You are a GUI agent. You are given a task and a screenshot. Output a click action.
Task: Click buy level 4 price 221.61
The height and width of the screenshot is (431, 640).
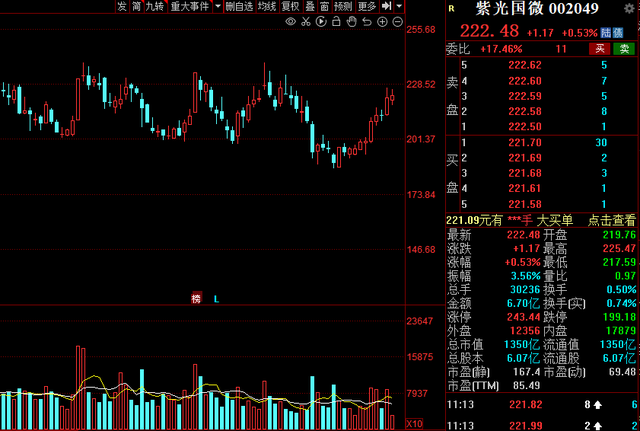point(524,189)
